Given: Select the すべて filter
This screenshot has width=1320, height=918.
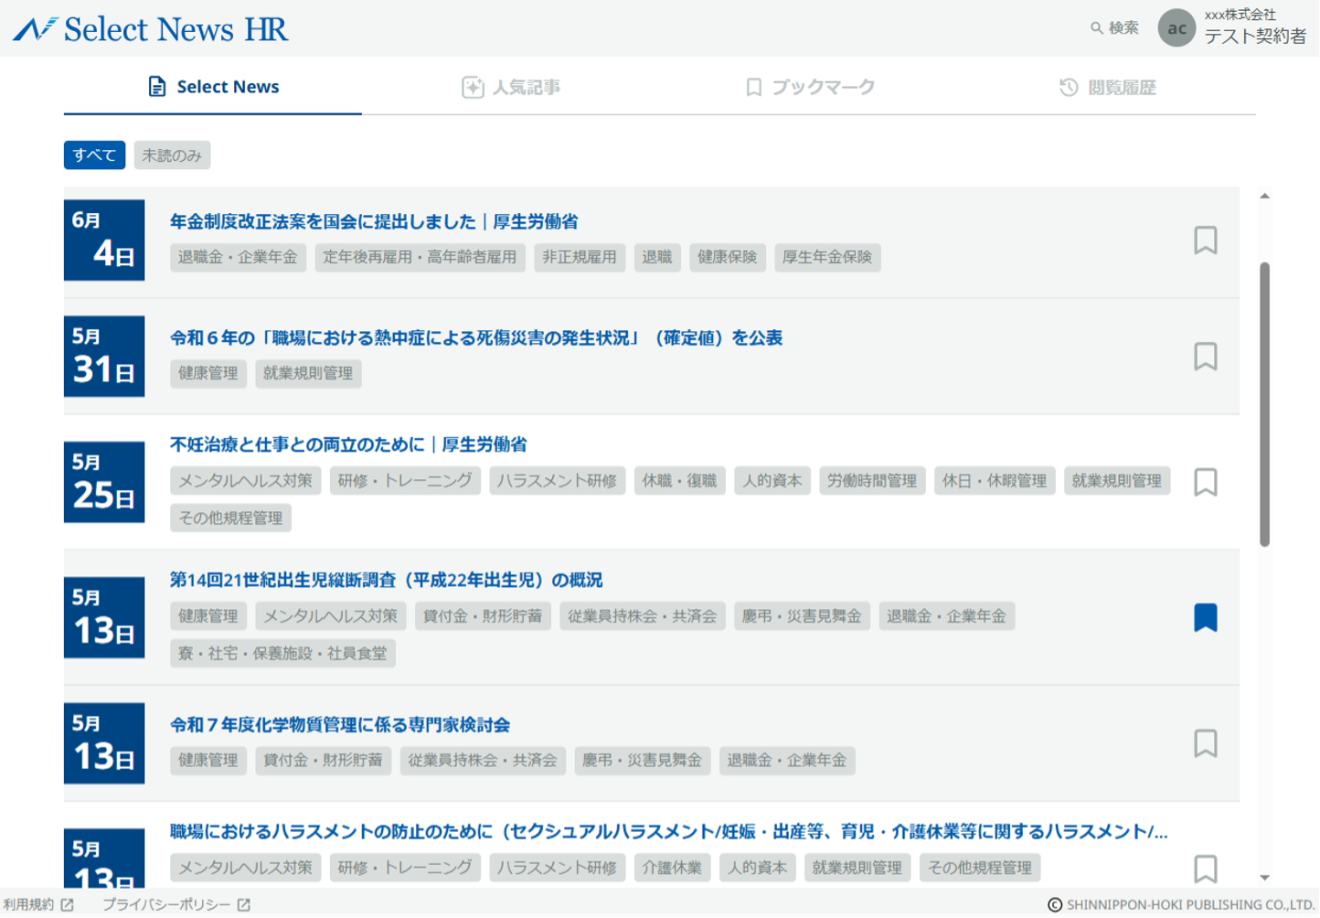Looking at the screenshot, I should [x=94, y=155].
